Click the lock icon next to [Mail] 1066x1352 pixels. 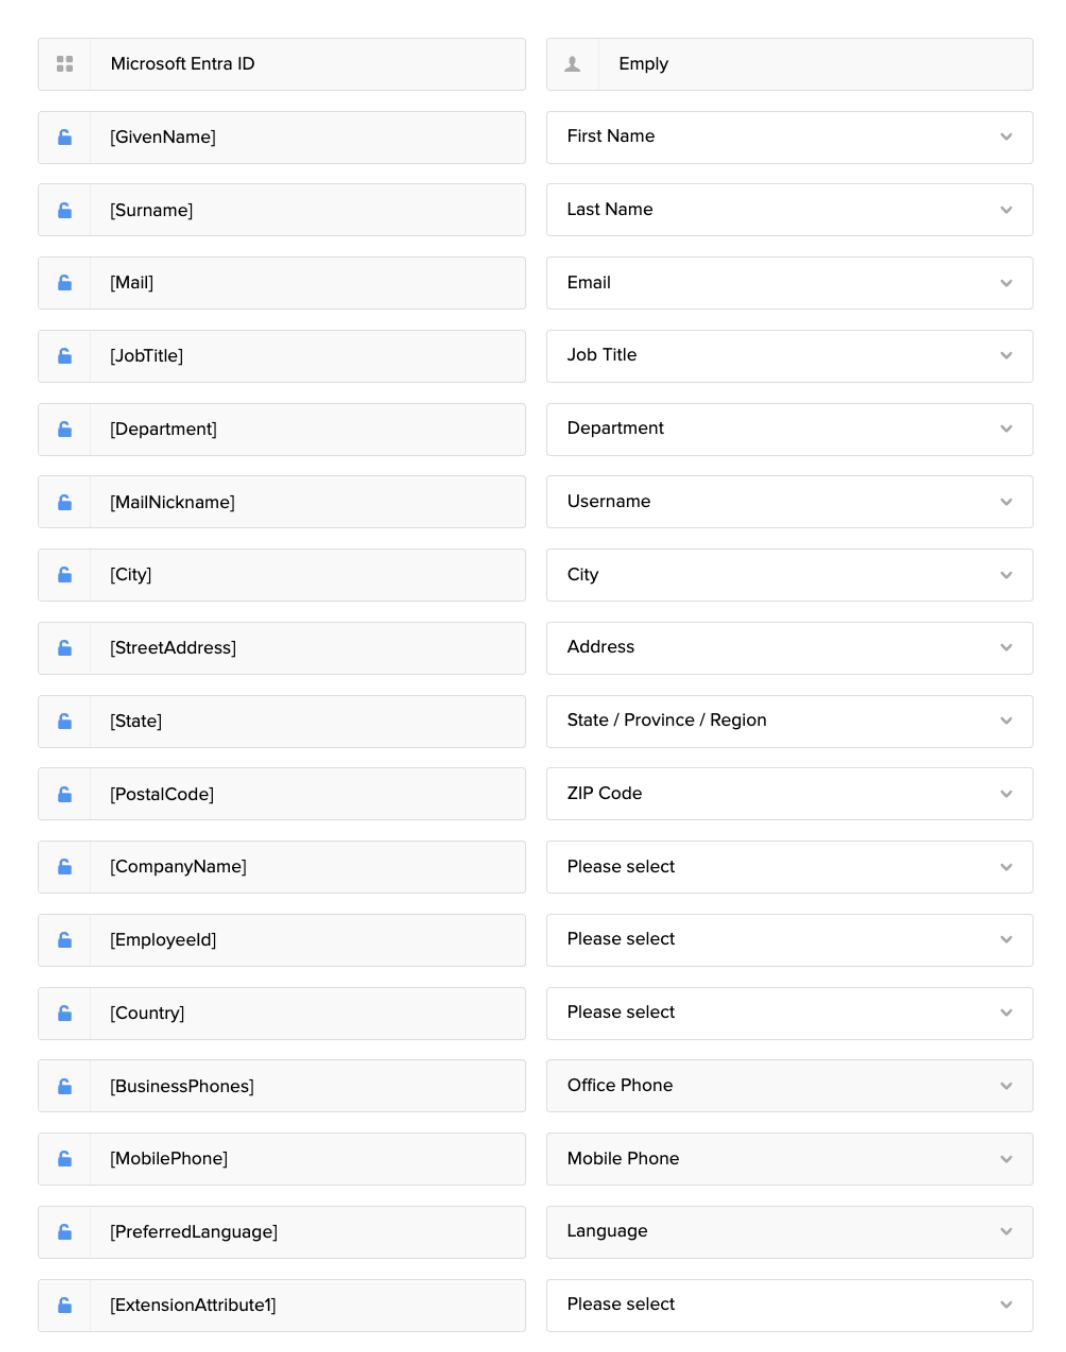pos(65,283)
